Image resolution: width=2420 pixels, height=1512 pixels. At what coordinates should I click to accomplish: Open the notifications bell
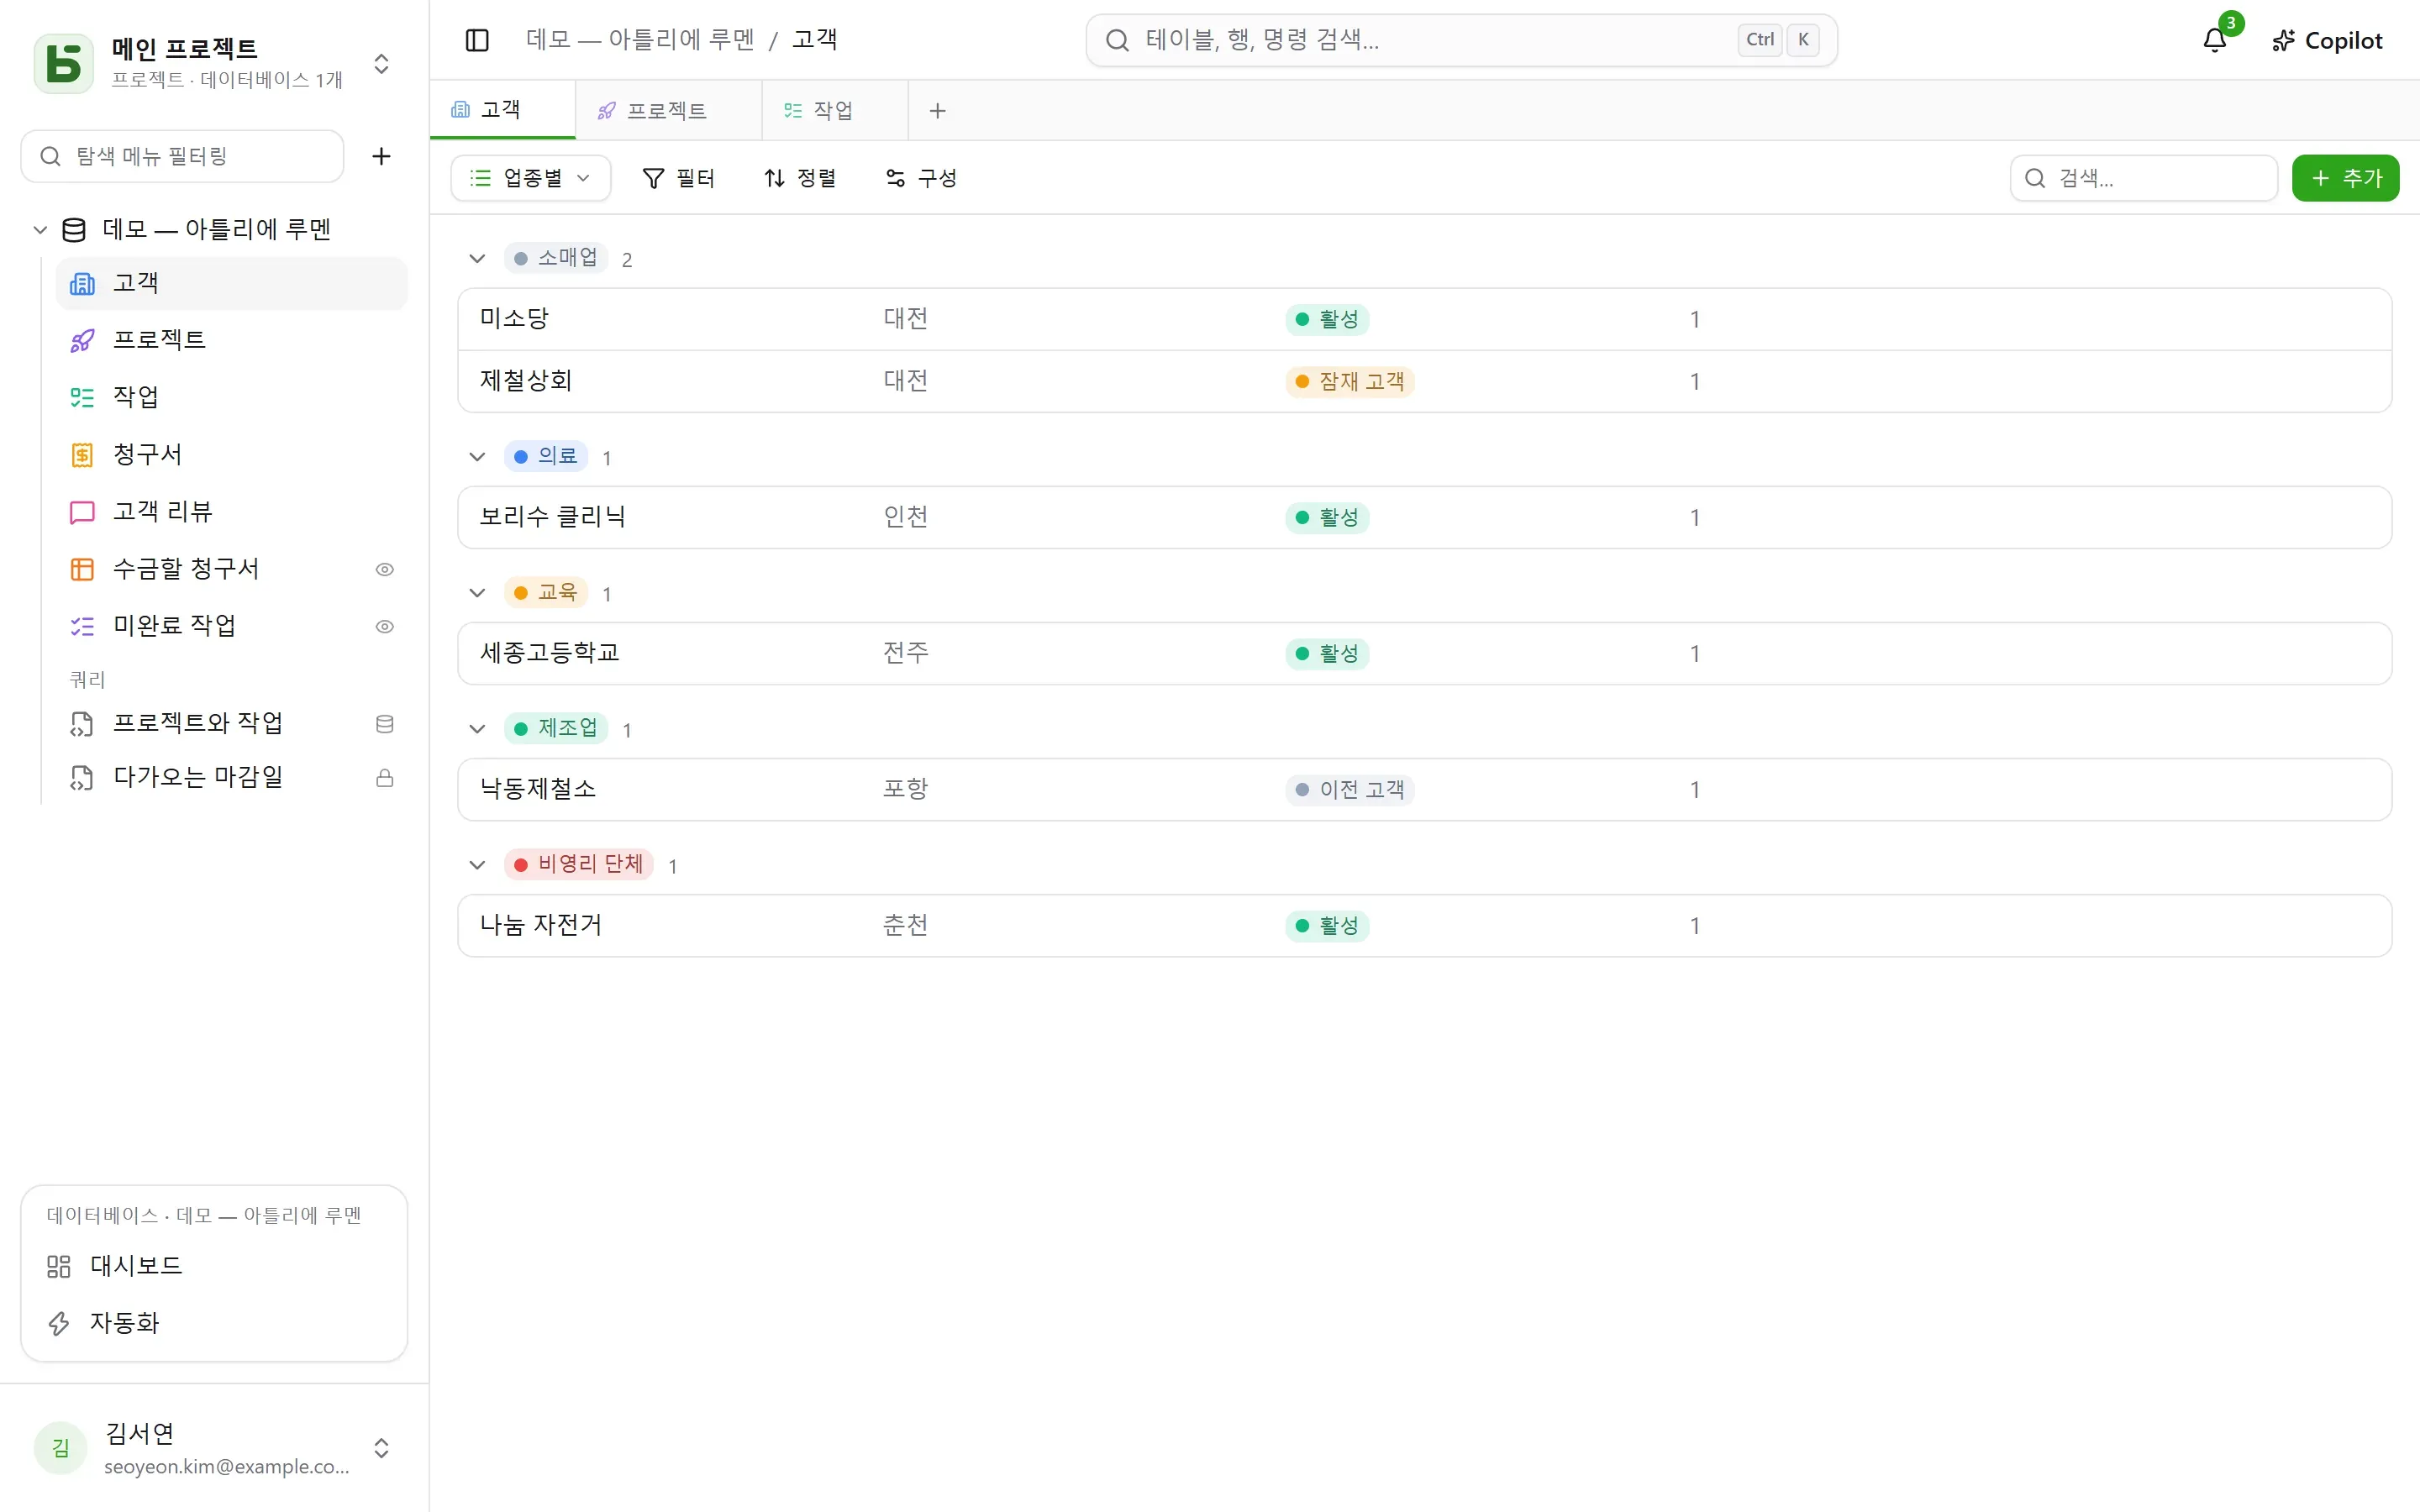point(2214,40)
